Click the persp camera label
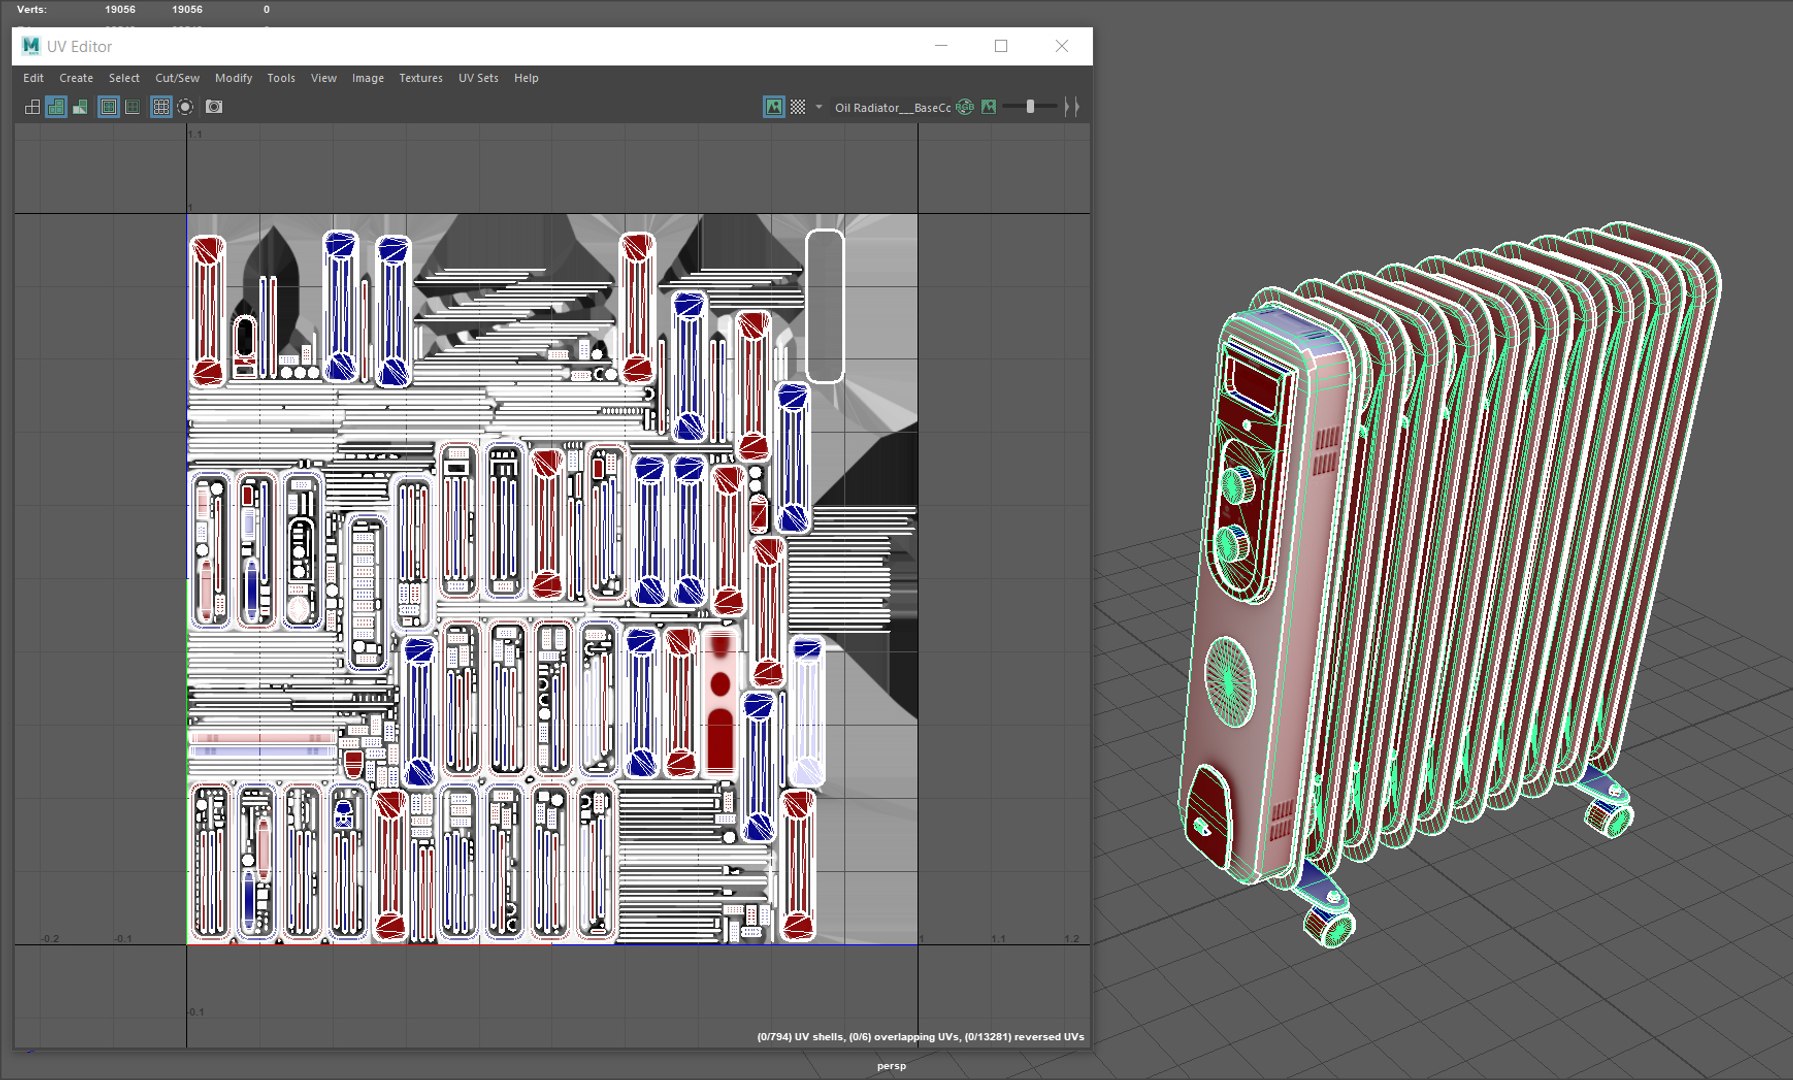This screenshot has height=1080, width=1793. (891, 1066)
